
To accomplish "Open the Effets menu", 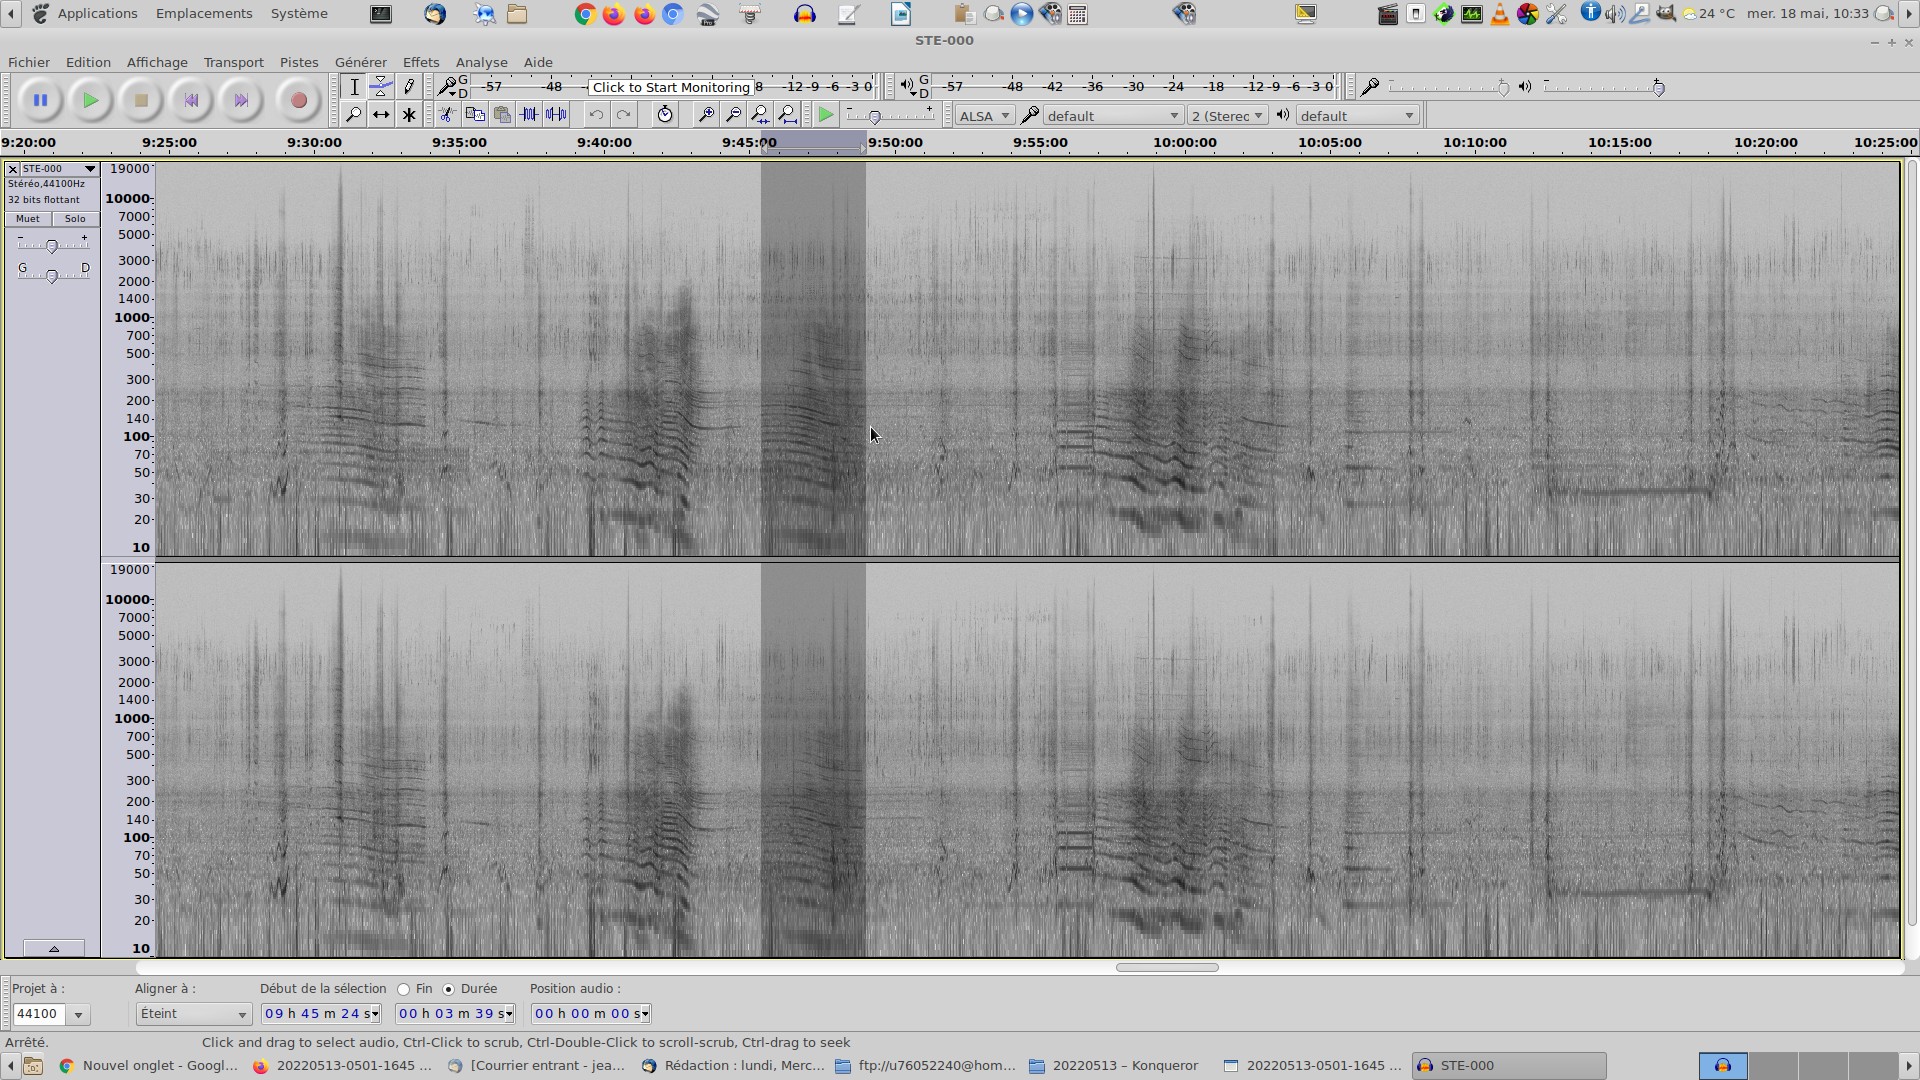I will 420,62.
